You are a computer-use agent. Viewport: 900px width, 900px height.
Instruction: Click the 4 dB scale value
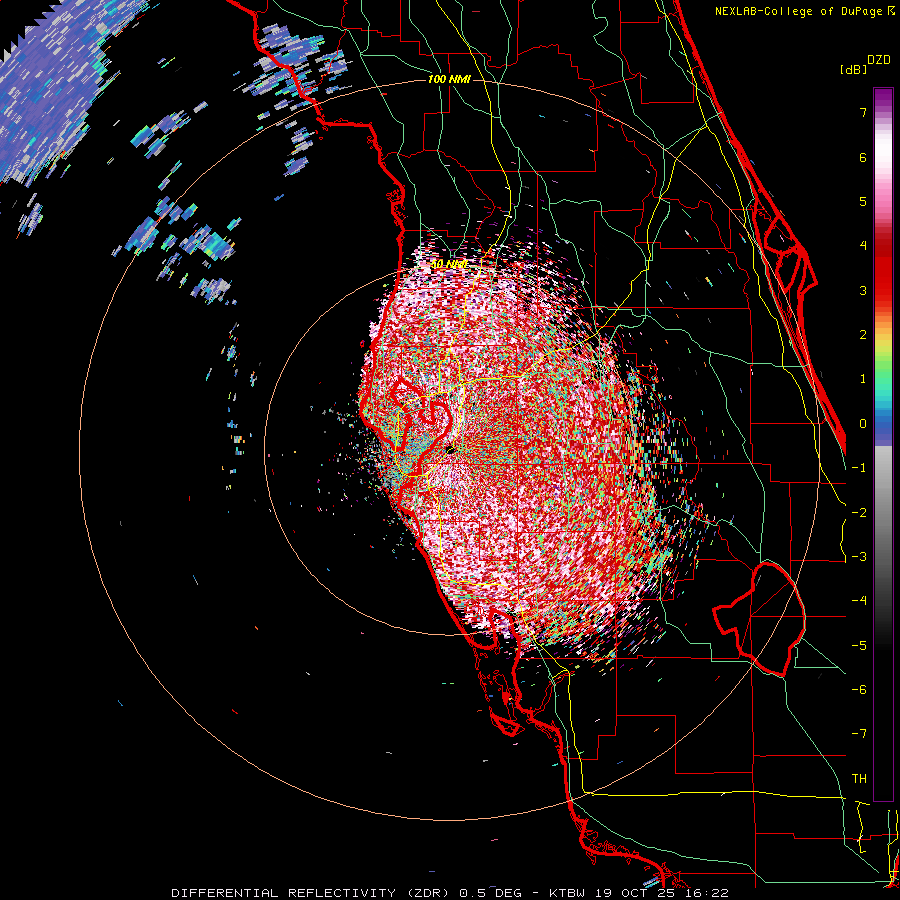click(x=863, y=246)
